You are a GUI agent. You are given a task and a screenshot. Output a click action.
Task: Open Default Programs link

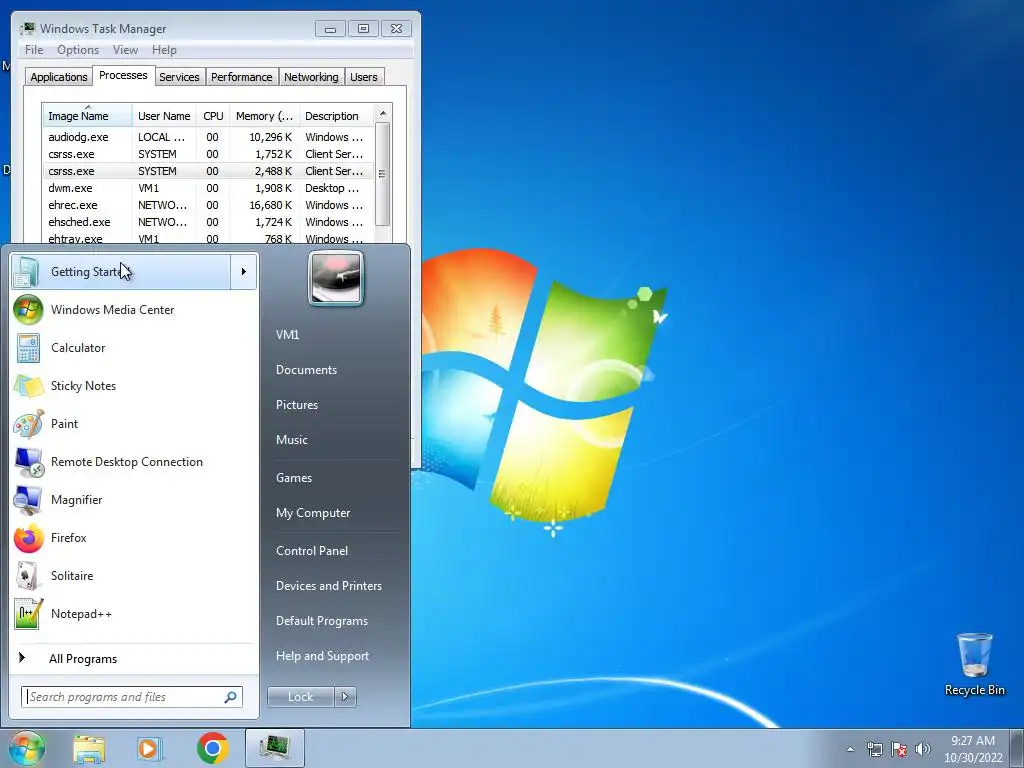321,621
